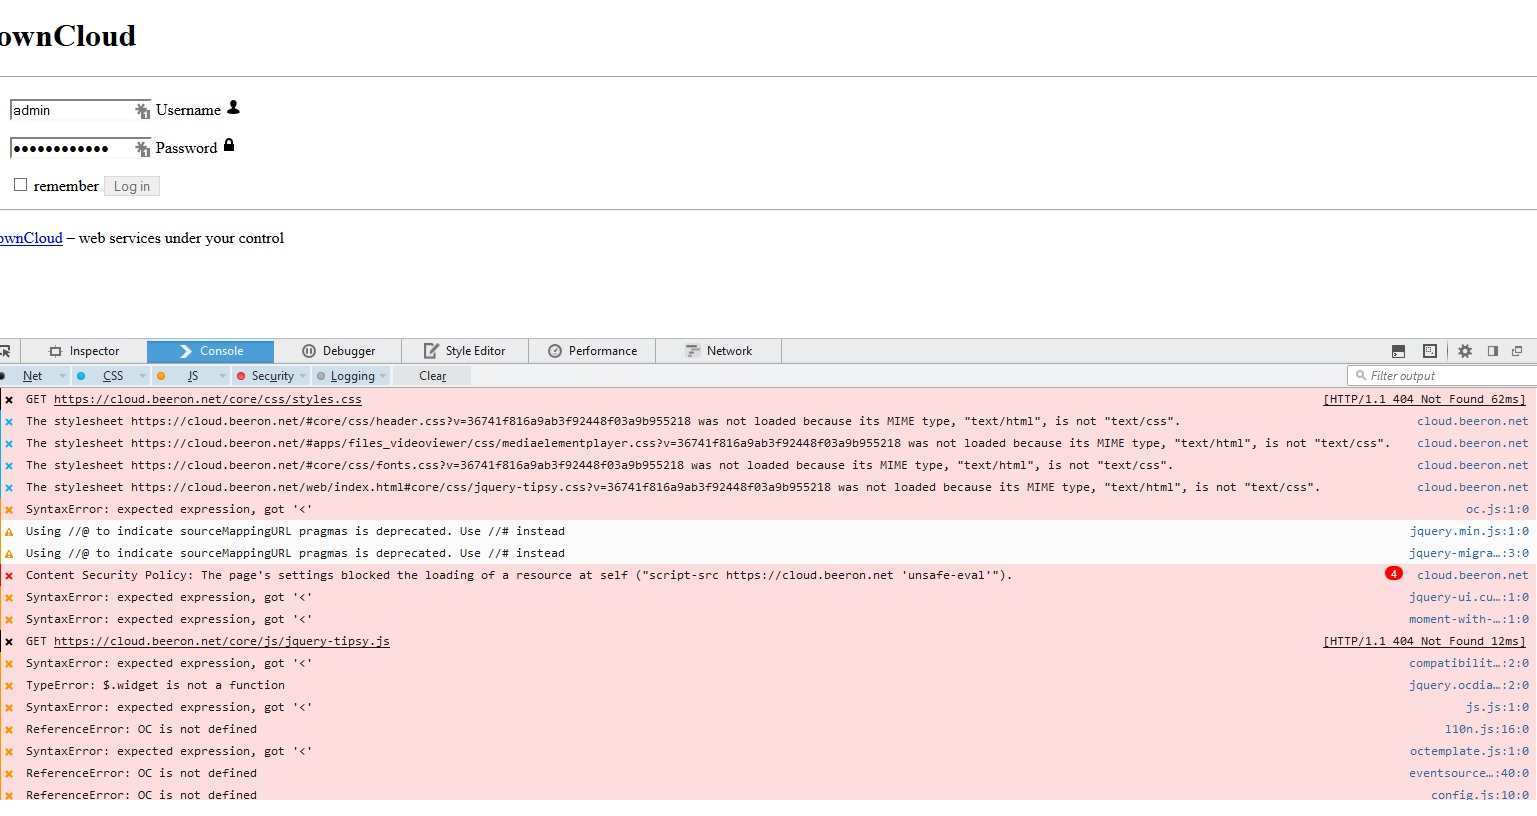The height and width of the screenshot is (816, 1537).
Task: Open the developer tools settings gear
Action: coord(1465,351)
